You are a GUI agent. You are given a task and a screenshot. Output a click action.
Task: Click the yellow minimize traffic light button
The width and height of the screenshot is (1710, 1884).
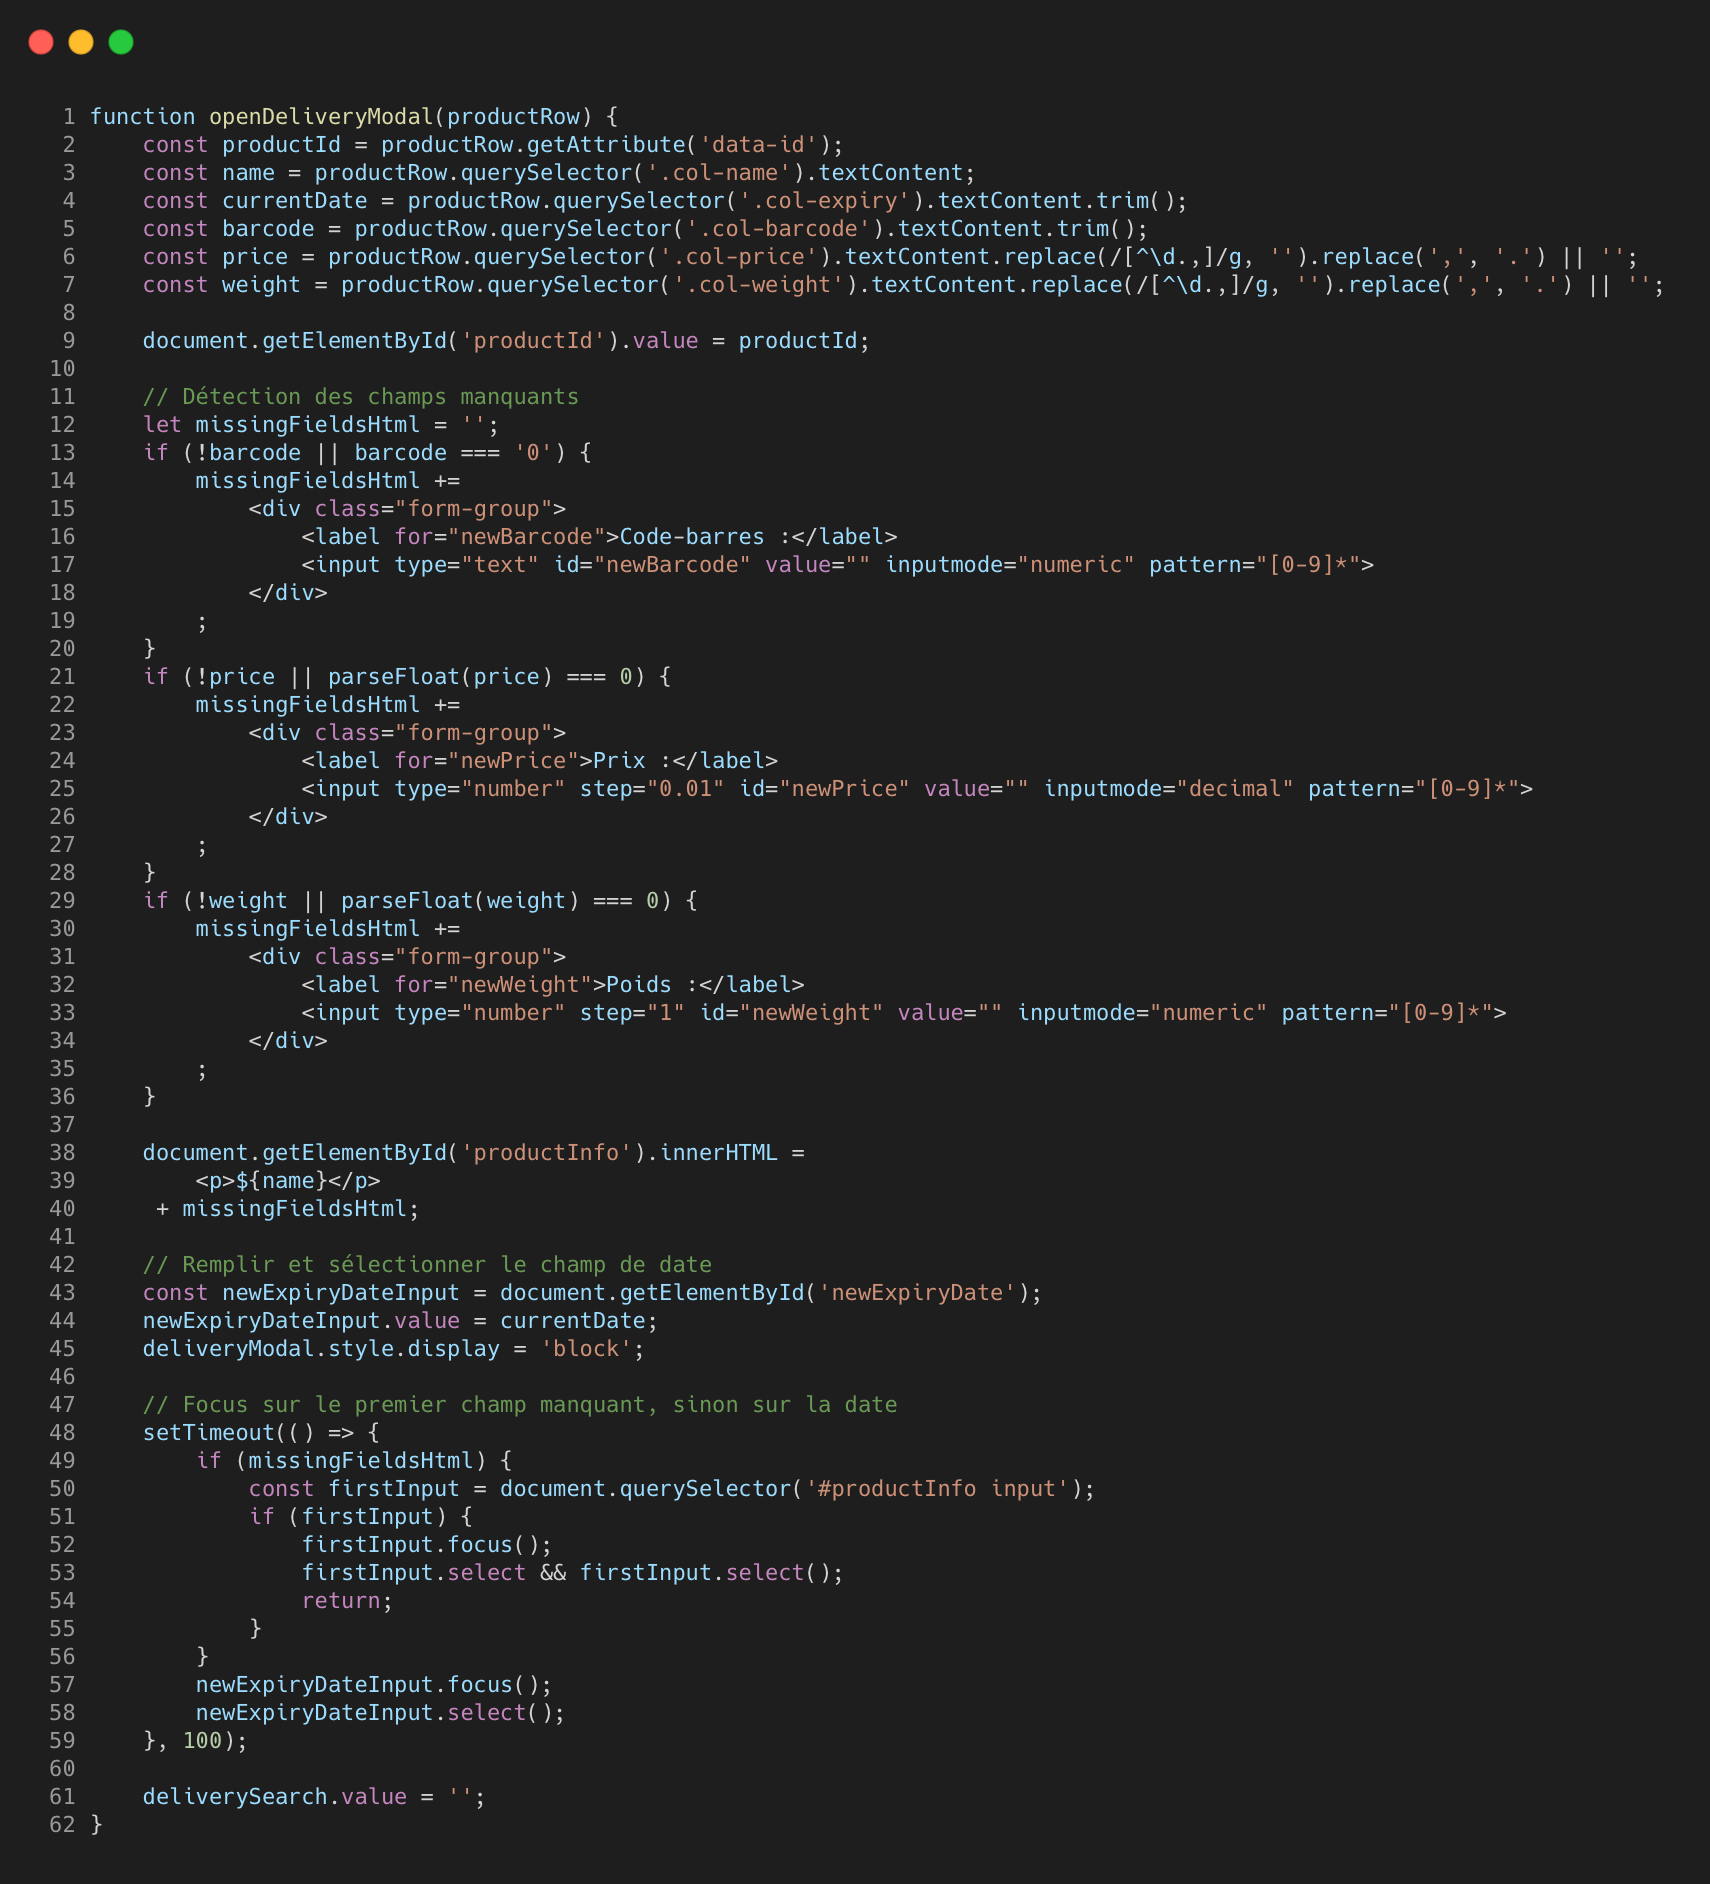[80, 42]
